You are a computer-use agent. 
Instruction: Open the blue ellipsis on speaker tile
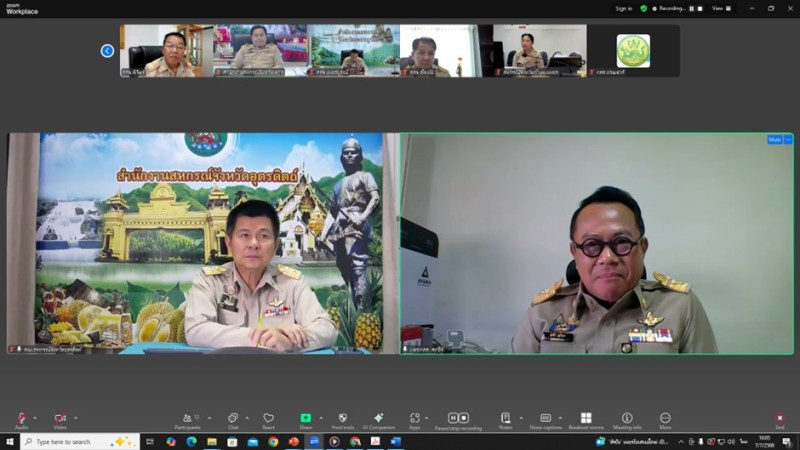click(x=788, y=139)
